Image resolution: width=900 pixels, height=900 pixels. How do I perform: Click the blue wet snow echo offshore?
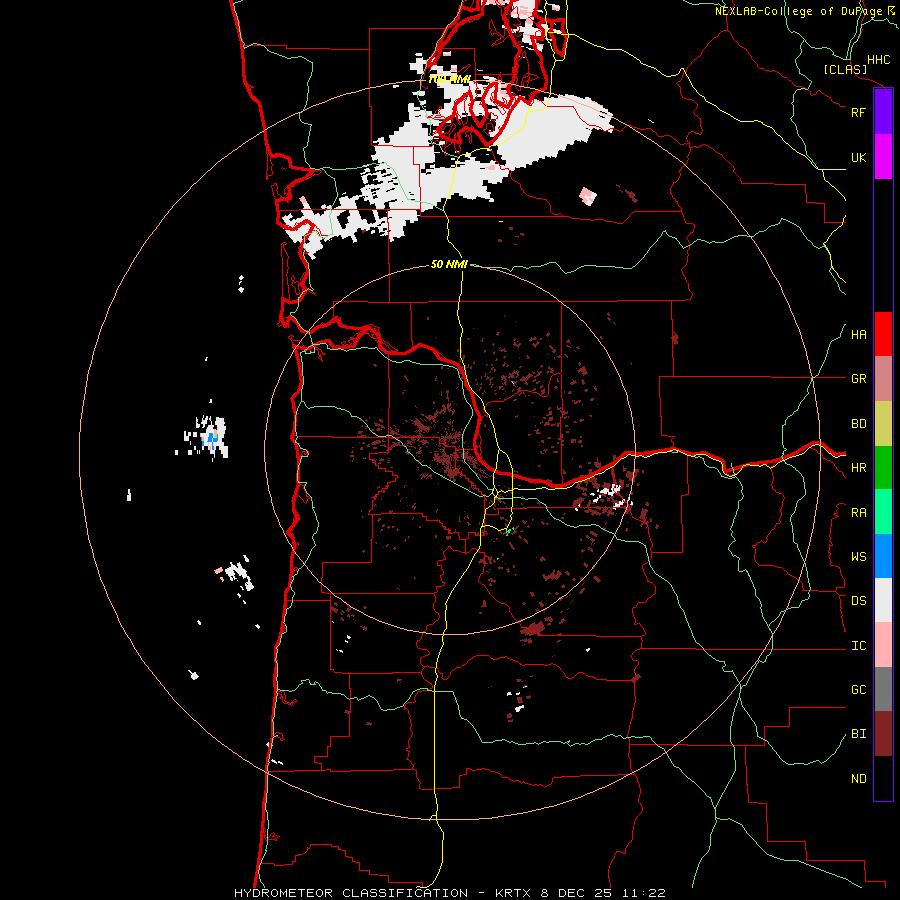(x=212, y=440)
